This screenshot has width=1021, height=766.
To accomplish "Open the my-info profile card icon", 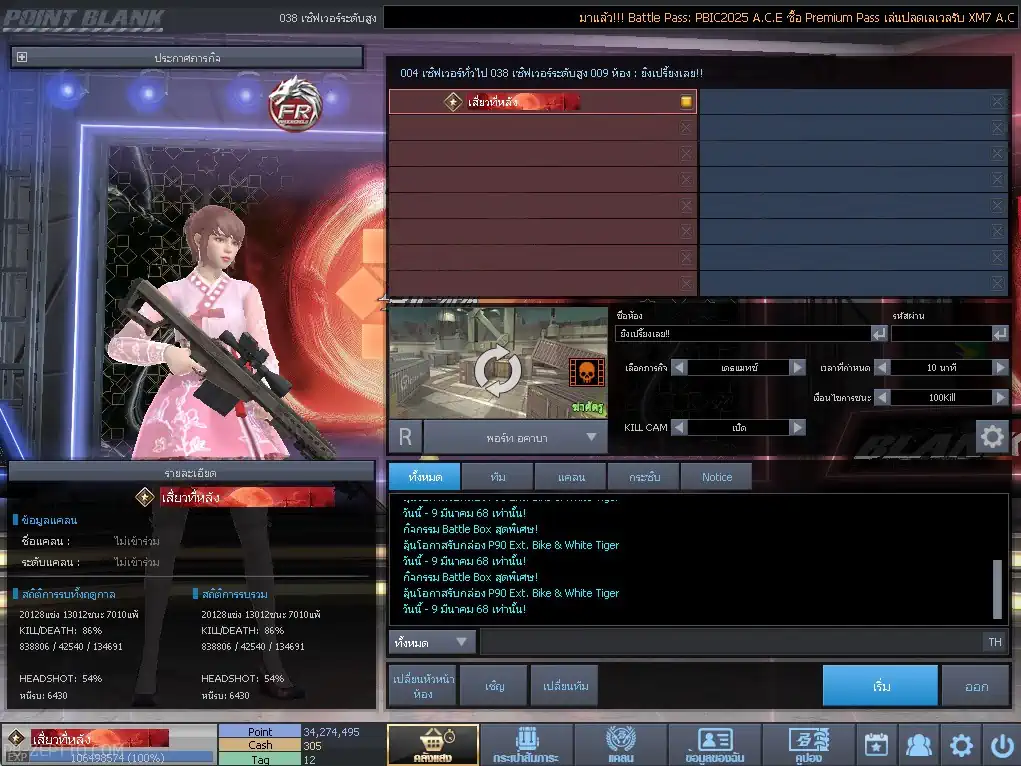I will point(714,745).
